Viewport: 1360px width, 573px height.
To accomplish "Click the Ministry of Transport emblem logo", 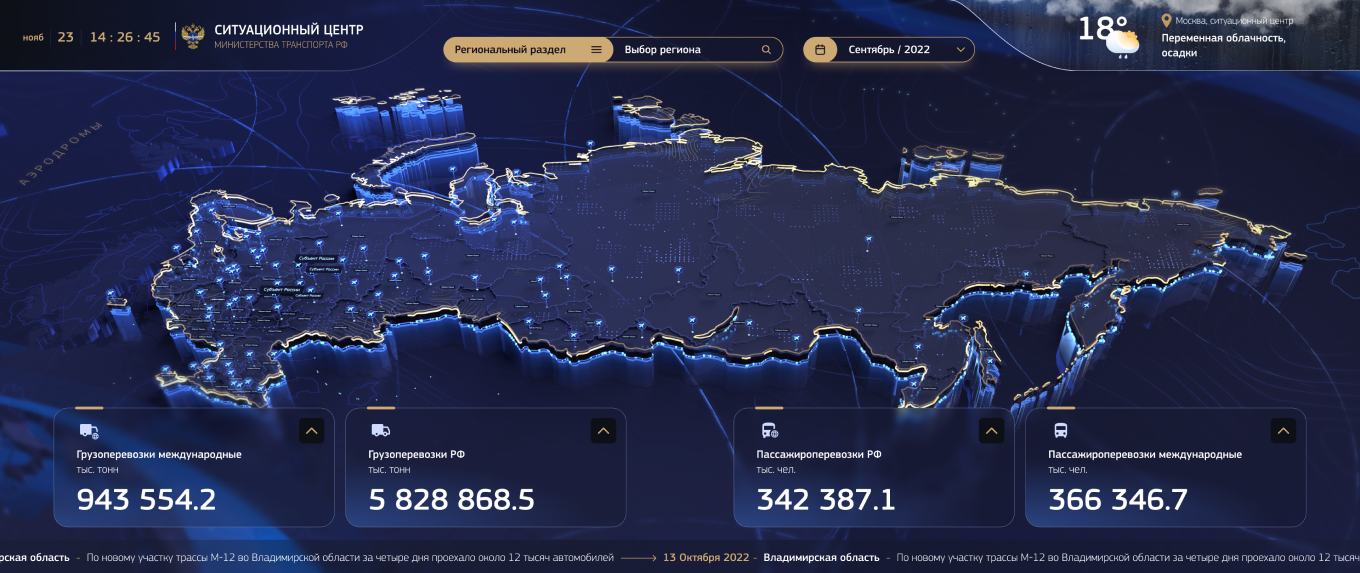I will [192, 37].
